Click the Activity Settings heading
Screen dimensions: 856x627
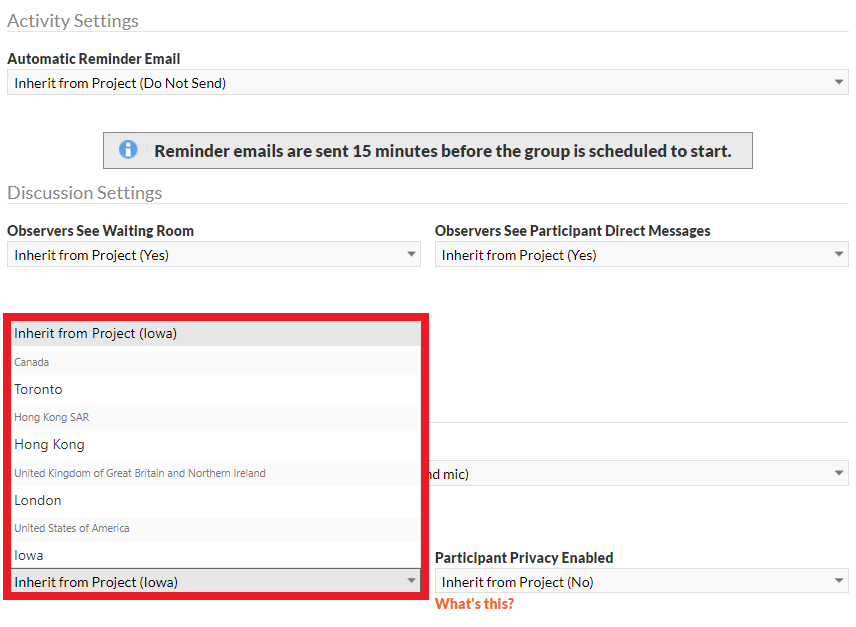point(73,21)
